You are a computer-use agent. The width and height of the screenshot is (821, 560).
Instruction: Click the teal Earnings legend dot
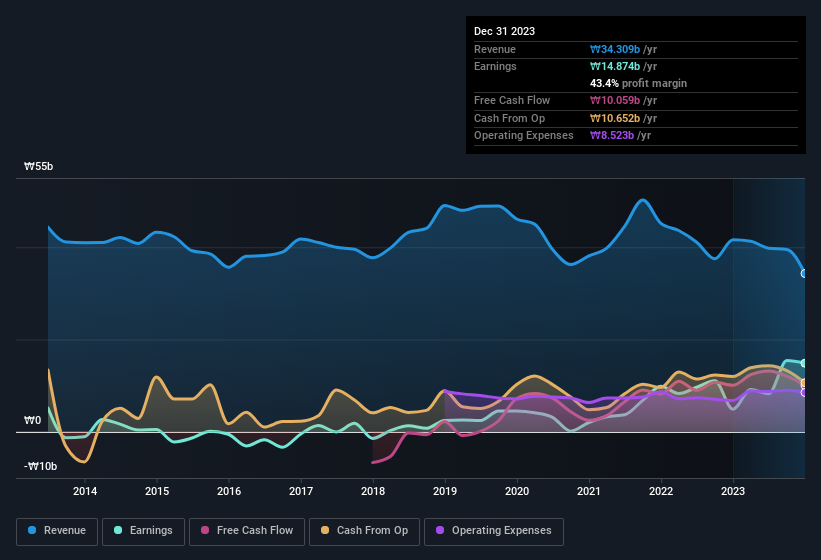(118, 530)
